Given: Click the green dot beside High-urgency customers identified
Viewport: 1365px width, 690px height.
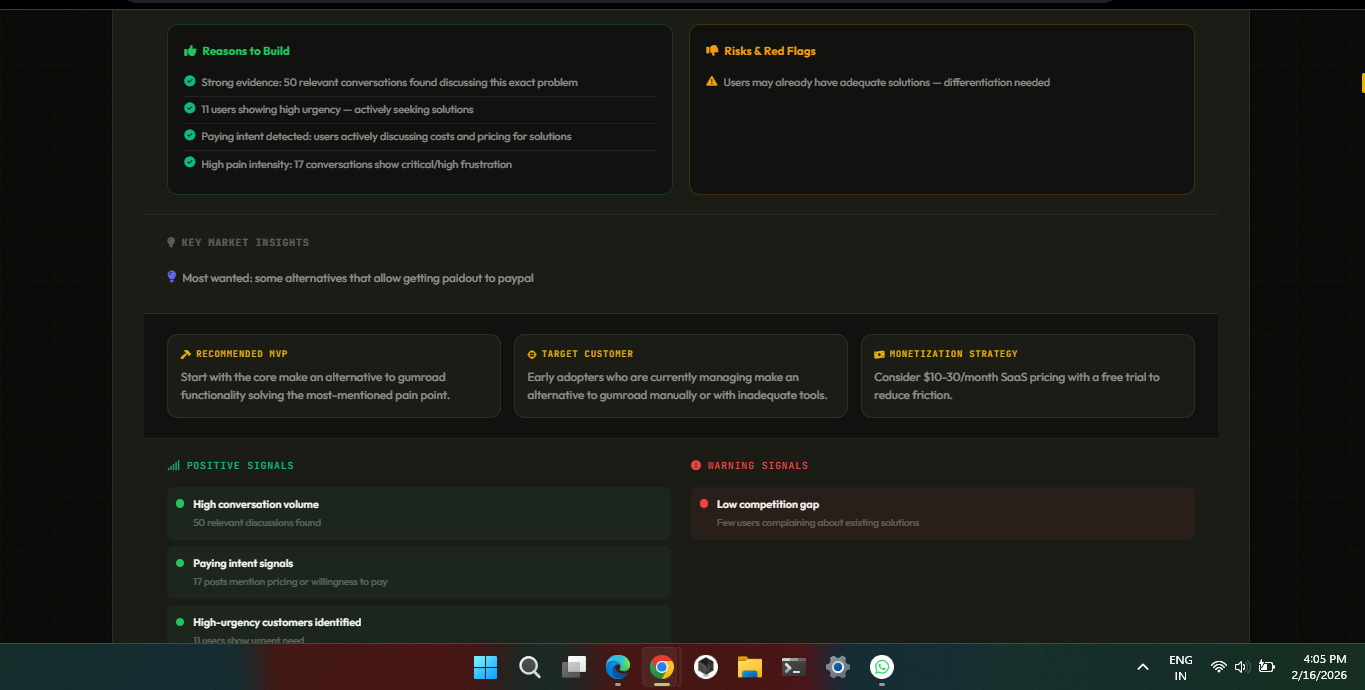Looking at the screenshot, I should (x=180, y=622).
